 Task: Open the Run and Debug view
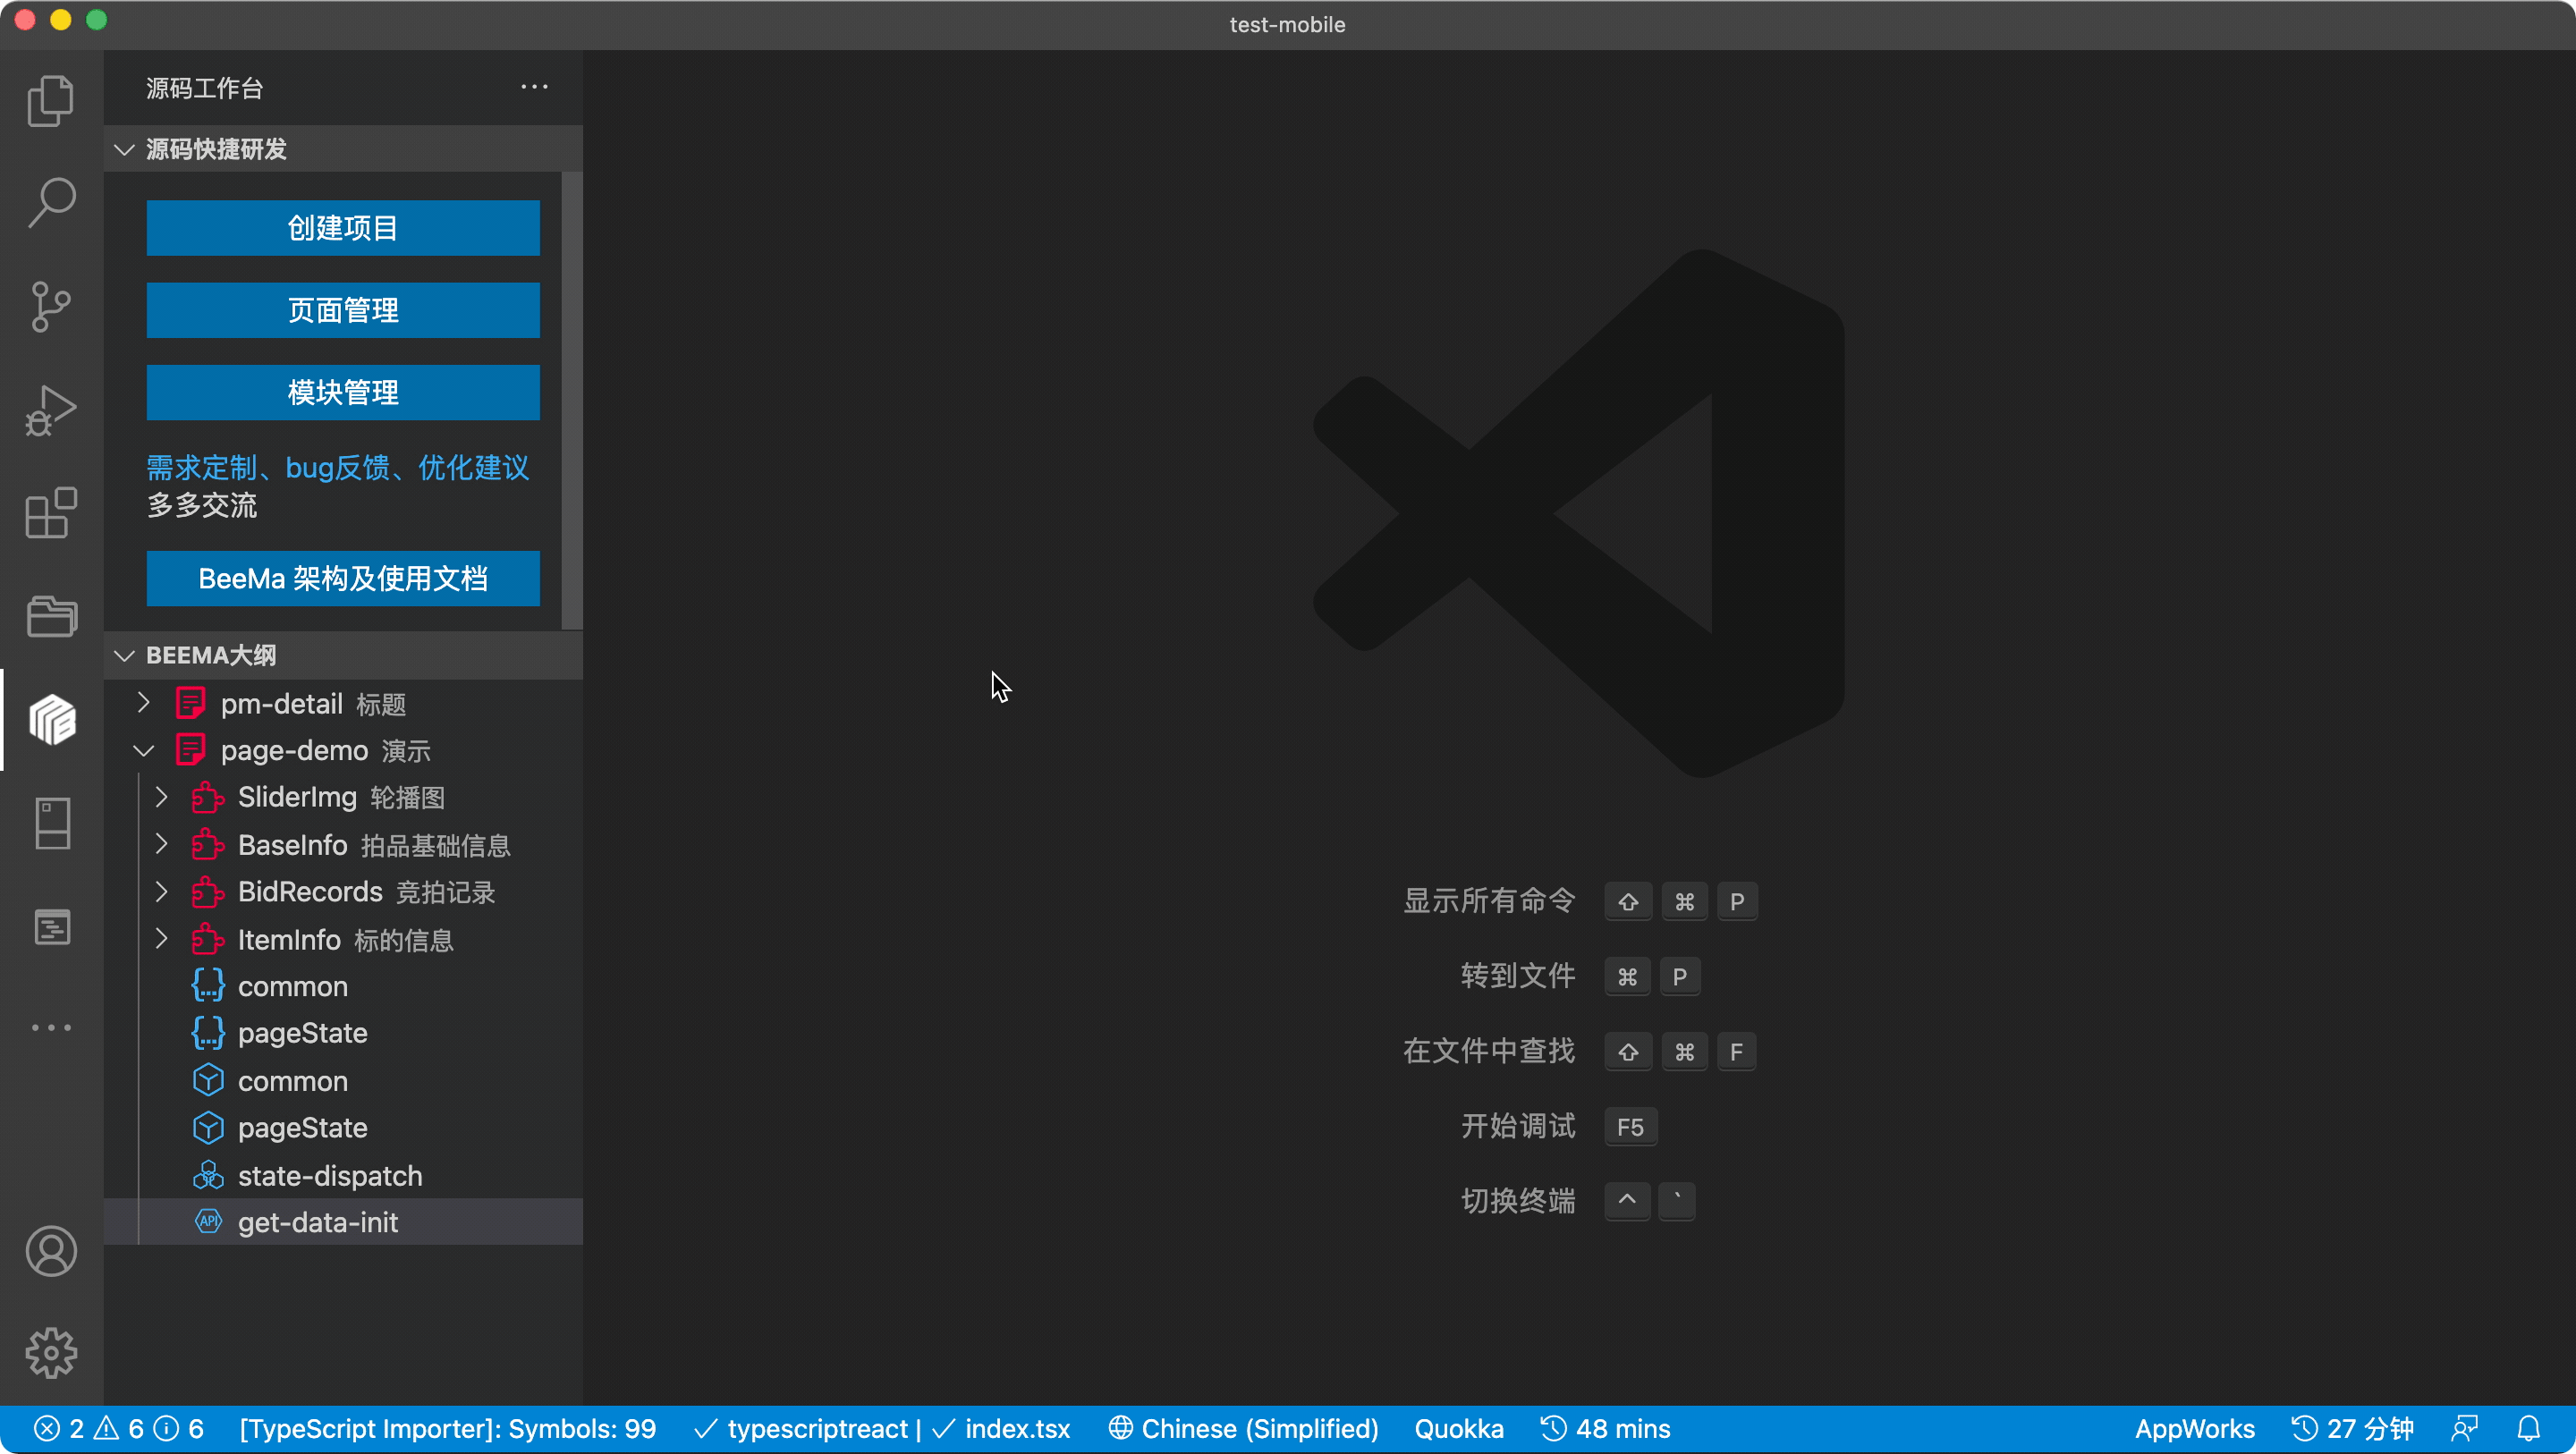[51, 410]
